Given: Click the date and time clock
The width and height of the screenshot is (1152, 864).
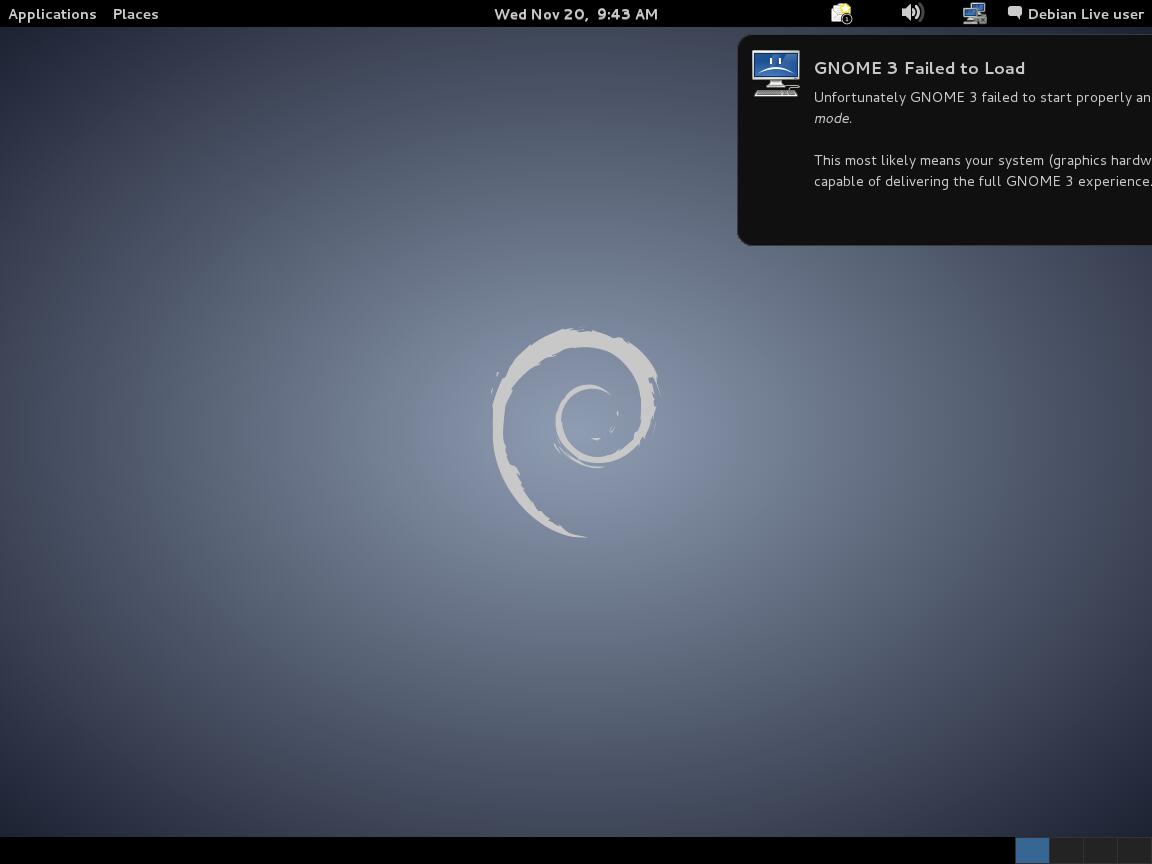Looking at the screenshot, I should pyautogui.click(x=575, y=14).
